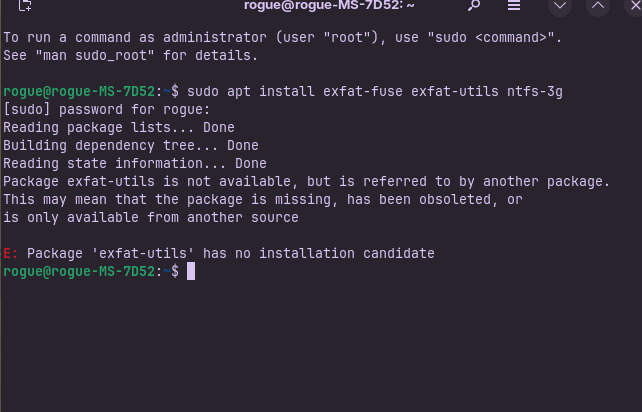Click the ntfs-3g package name

(535, 92)
